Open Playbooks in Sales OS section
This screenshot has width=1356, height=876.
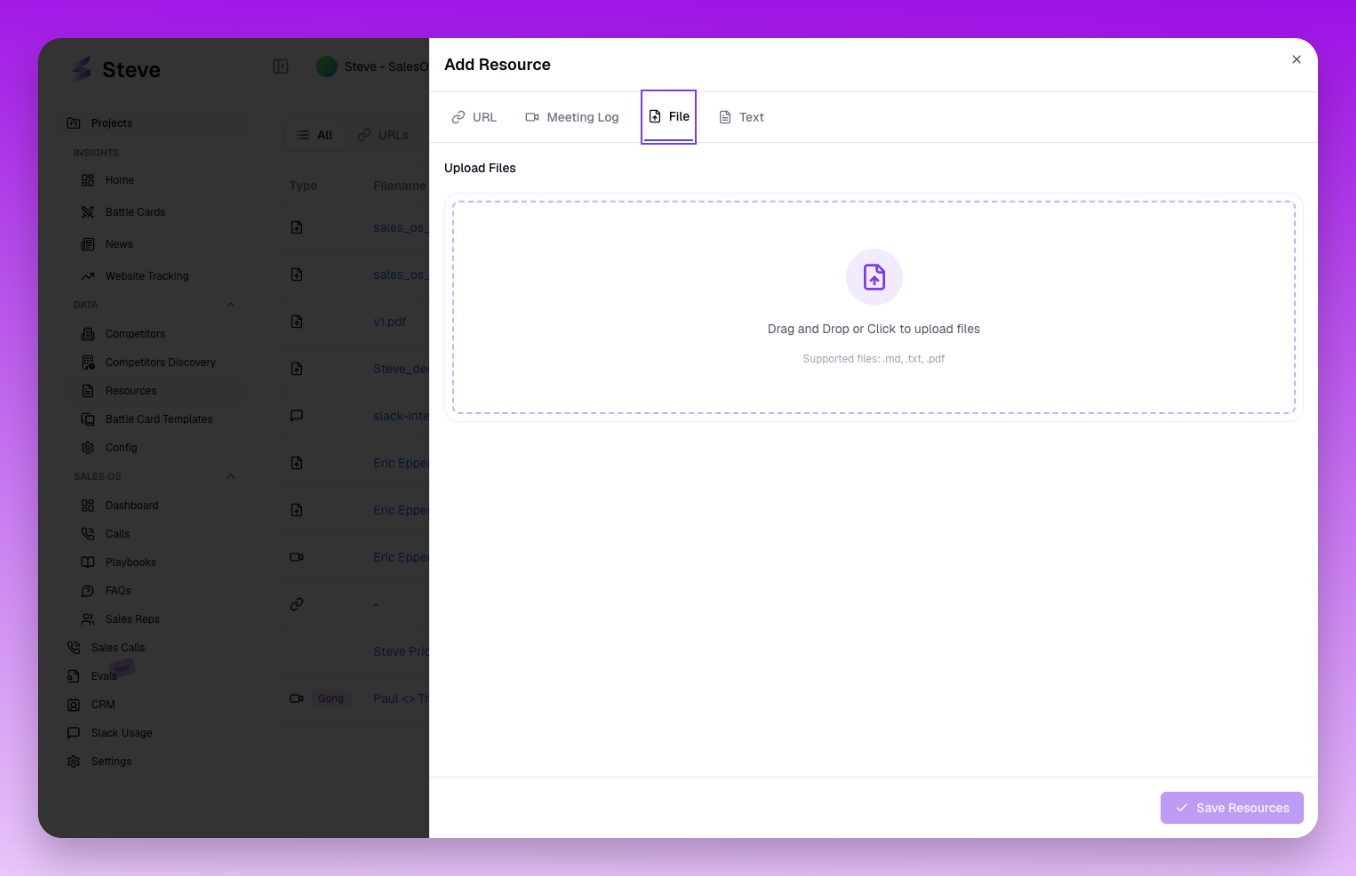pyautogui.click(x=130, y=562)
